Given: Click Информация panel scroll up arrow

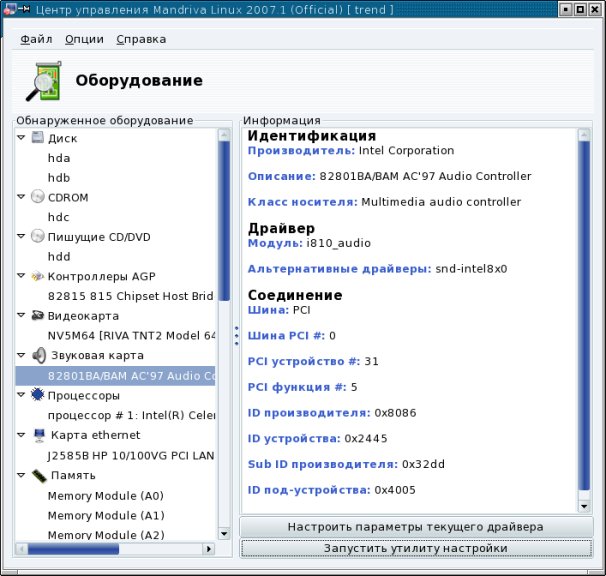Looking at the screenshot, I should (x=584, y=135).
